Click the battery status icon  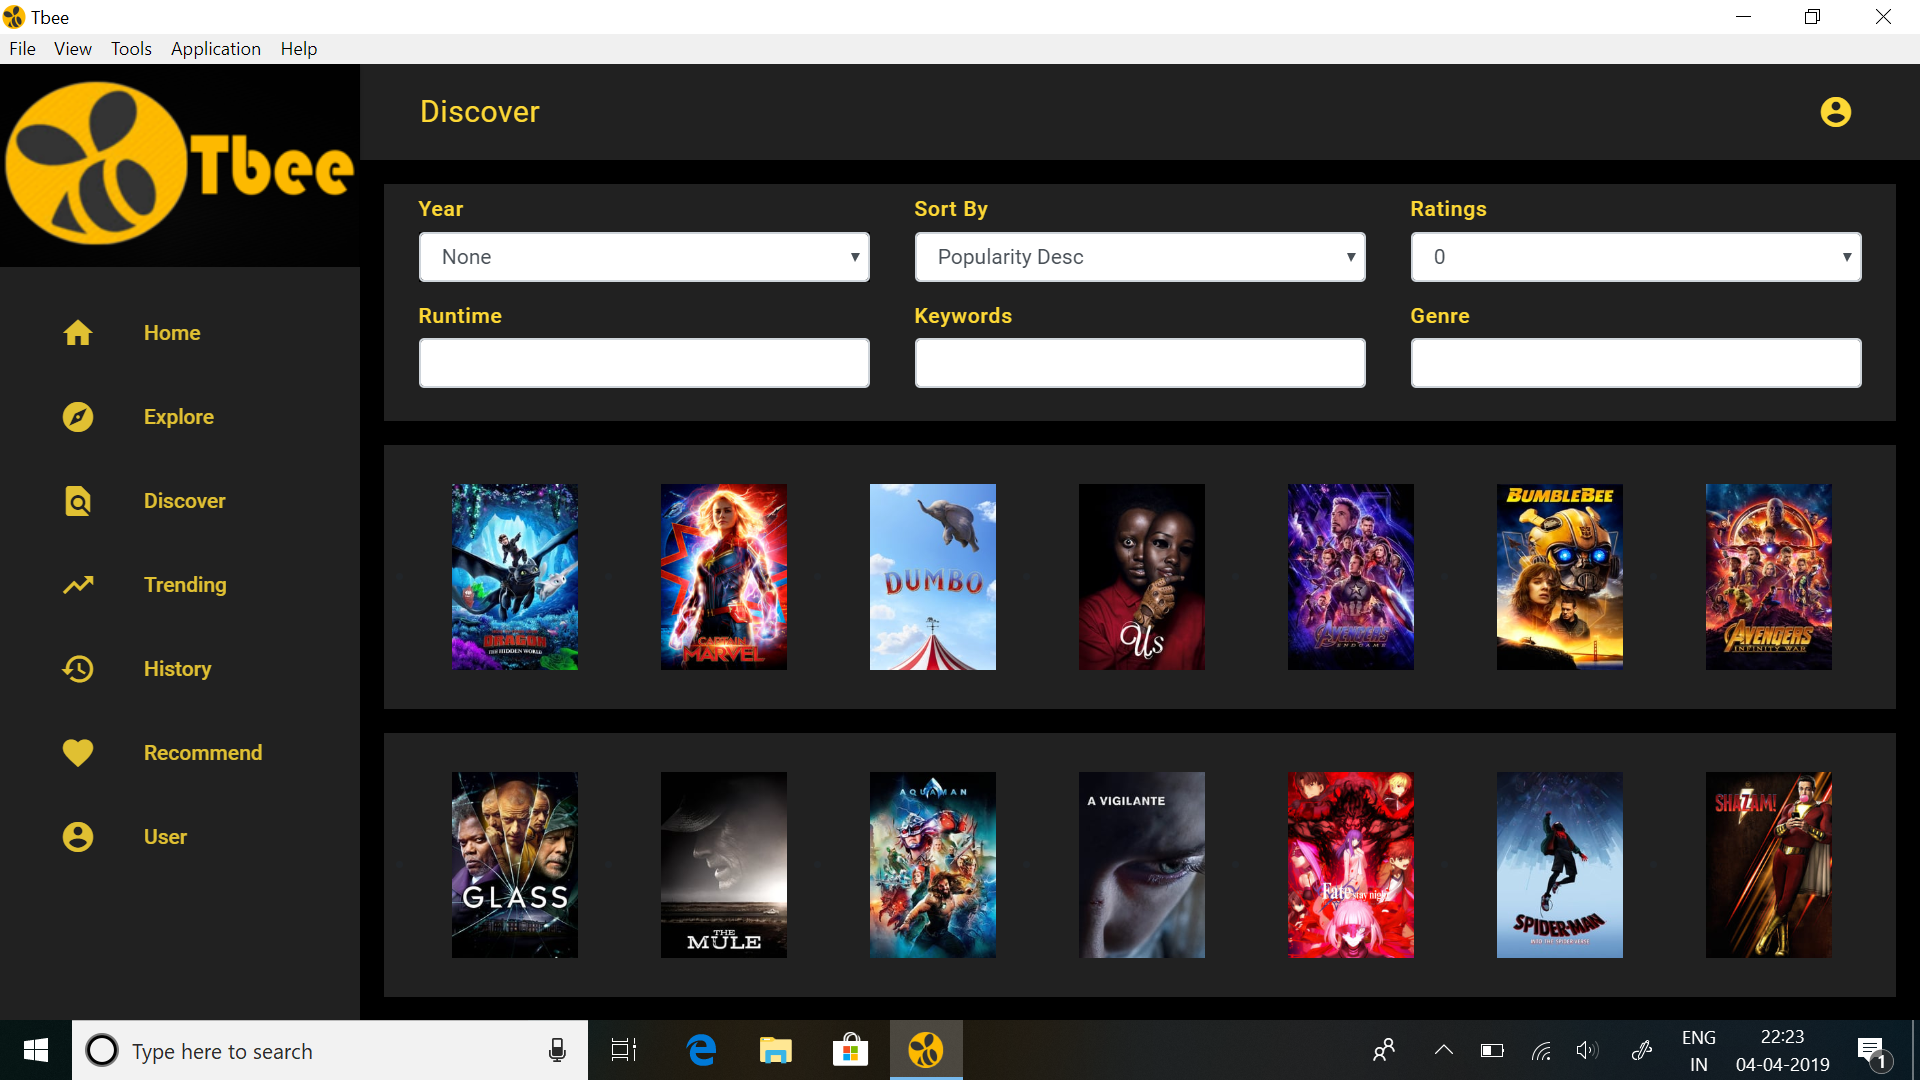1492,1050
